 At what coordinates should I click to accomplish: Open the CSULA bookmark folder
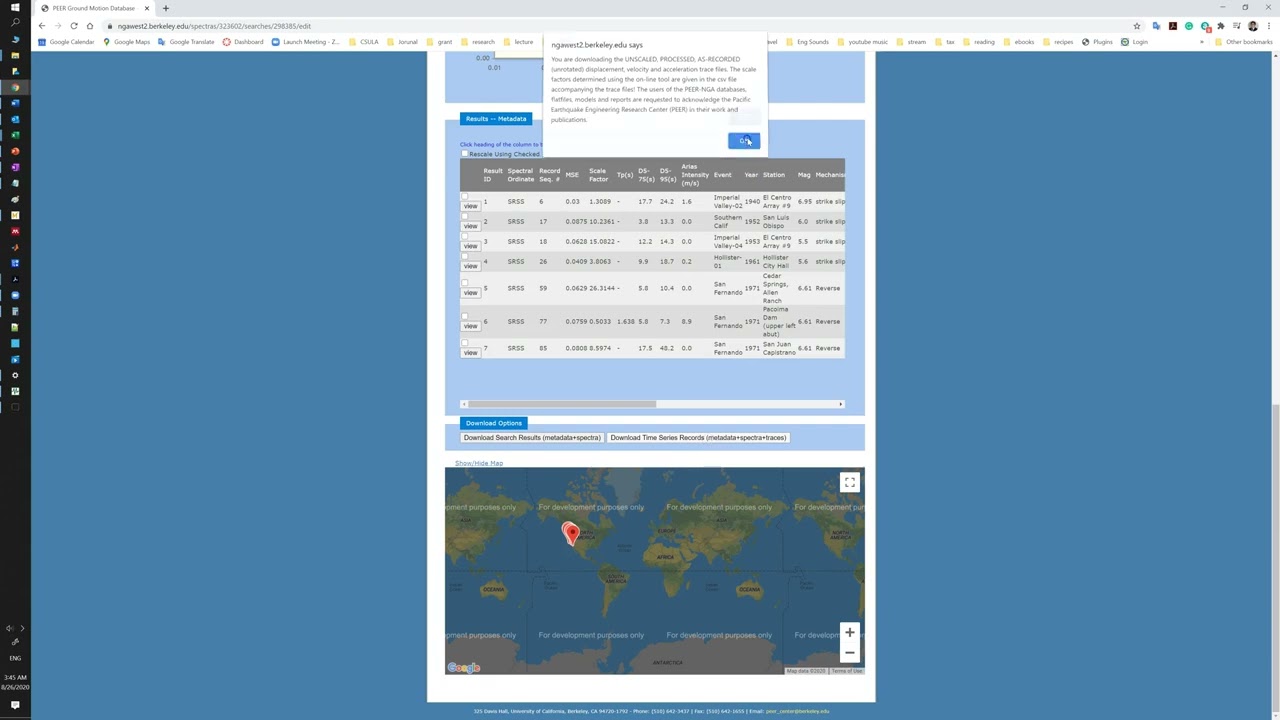[x=364, y=42]
